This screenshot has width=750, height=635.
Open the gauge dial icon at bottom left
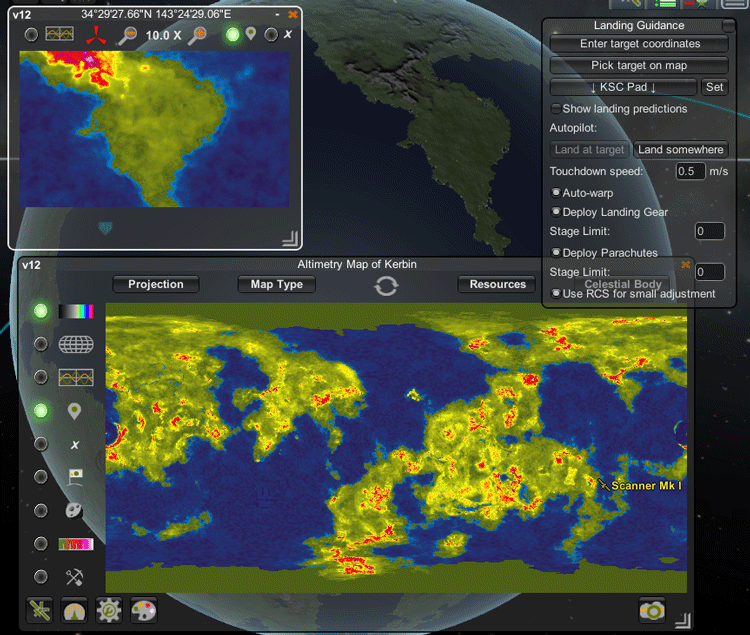(74, 610)
